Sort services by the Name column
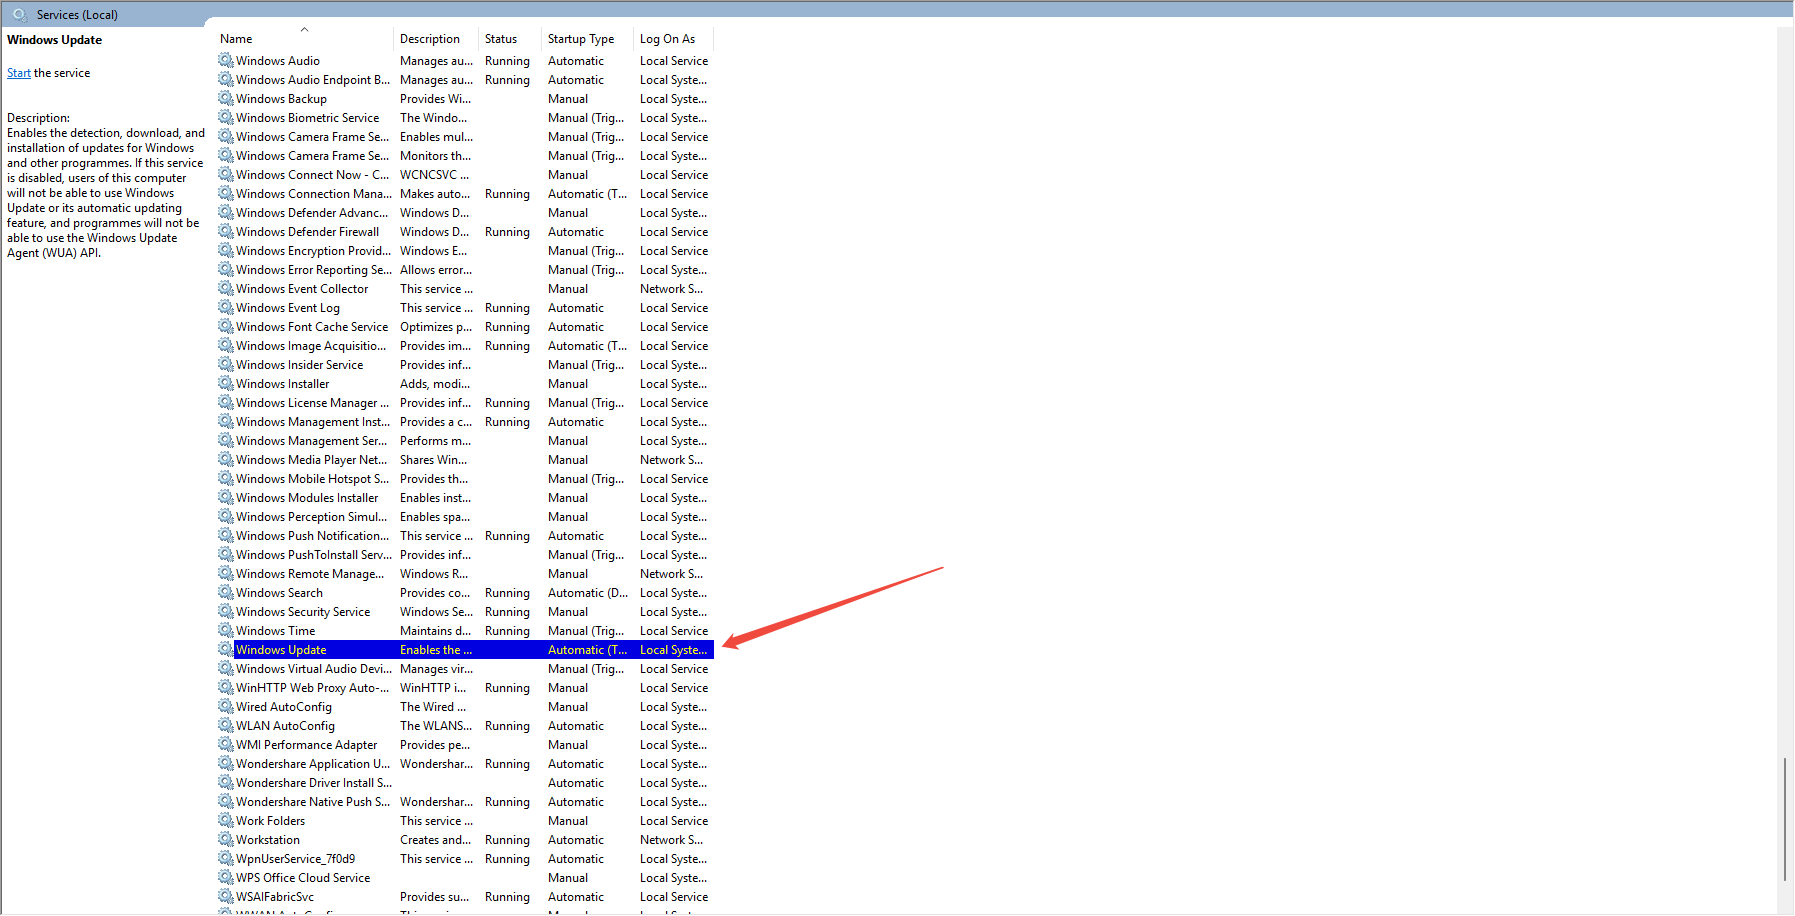Viewport: 1795px width, 916px height. (x=236, y=39)
